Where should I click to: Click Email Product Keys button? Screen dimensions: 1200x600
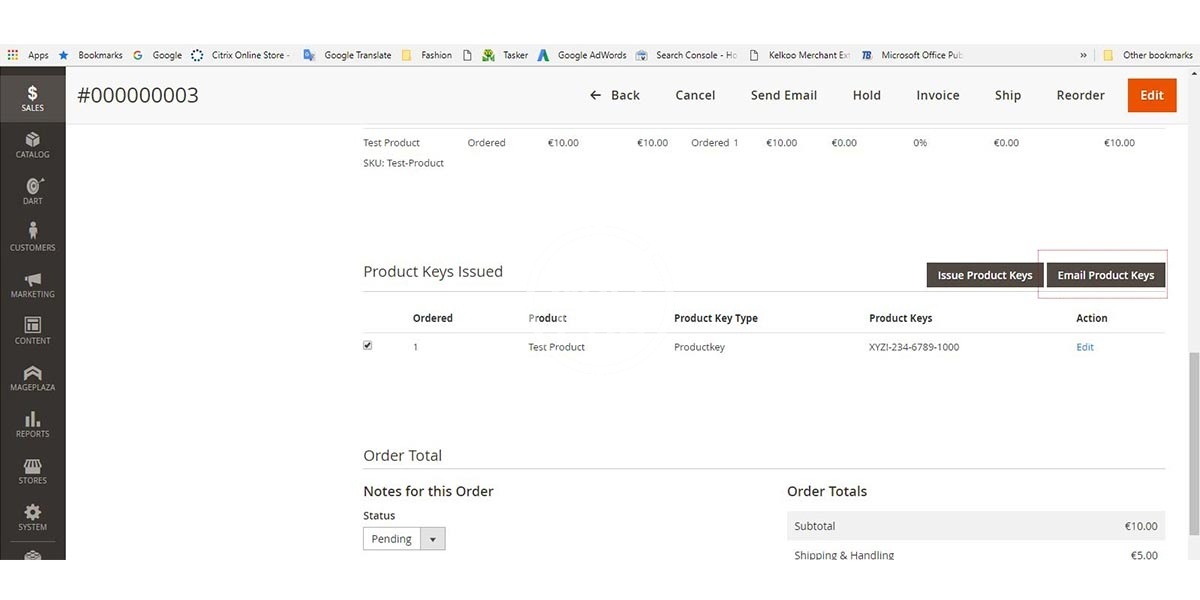[x=1105, y=275]
